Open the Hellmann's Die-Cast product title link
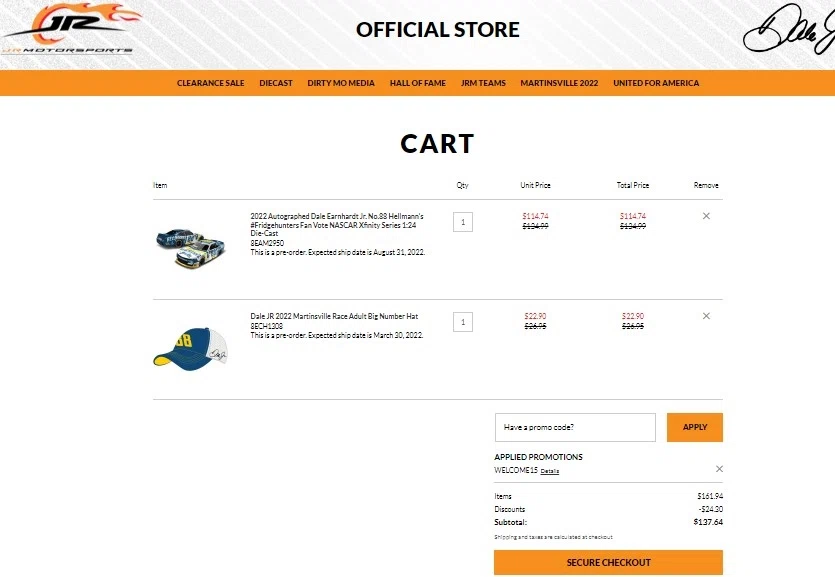Image resolution: width=835 pixels, height=577 pixels. point(337,225)
